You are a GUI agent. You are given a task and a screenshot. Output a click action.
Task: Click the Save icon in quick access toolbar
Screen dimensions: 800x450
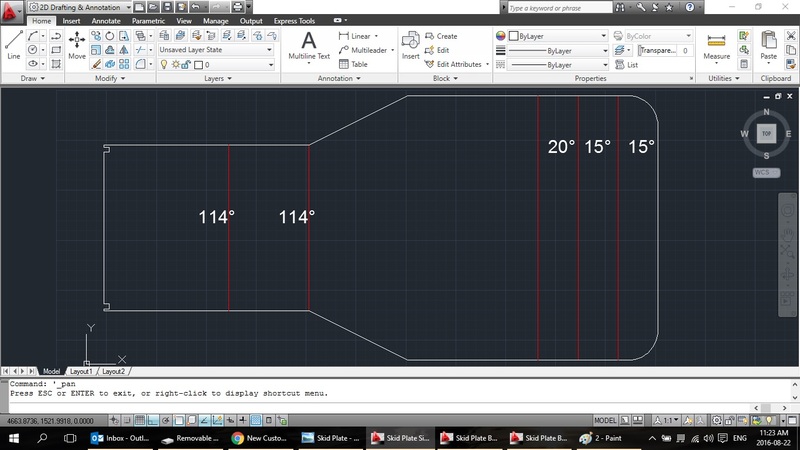click(x=167, y=7)
